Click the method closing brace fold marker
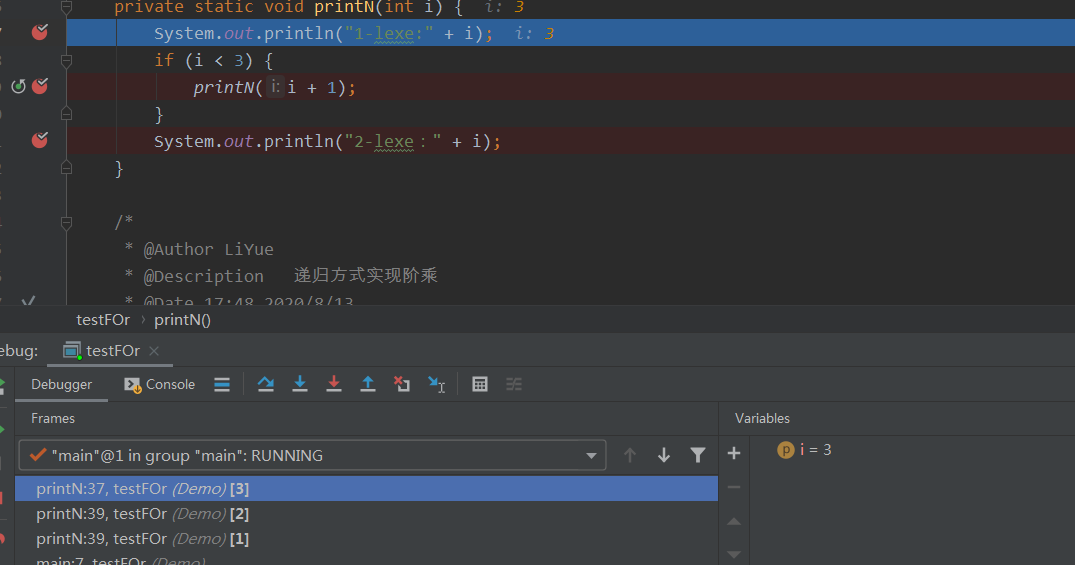Image resolution: width=1075 pixels, height=565 pixels. point(67,168)
